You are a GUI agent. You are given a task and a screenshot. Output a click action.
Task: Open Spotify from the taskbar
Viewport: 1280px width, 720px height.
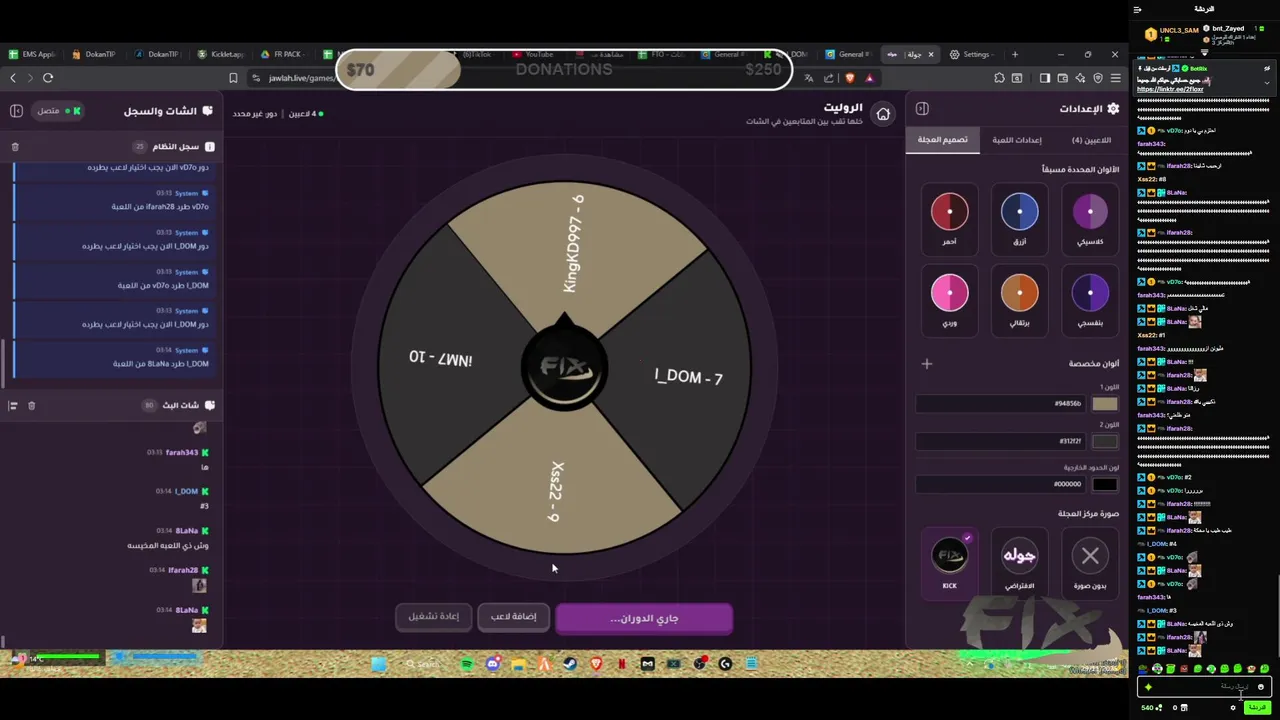click(x=467, y=663)
